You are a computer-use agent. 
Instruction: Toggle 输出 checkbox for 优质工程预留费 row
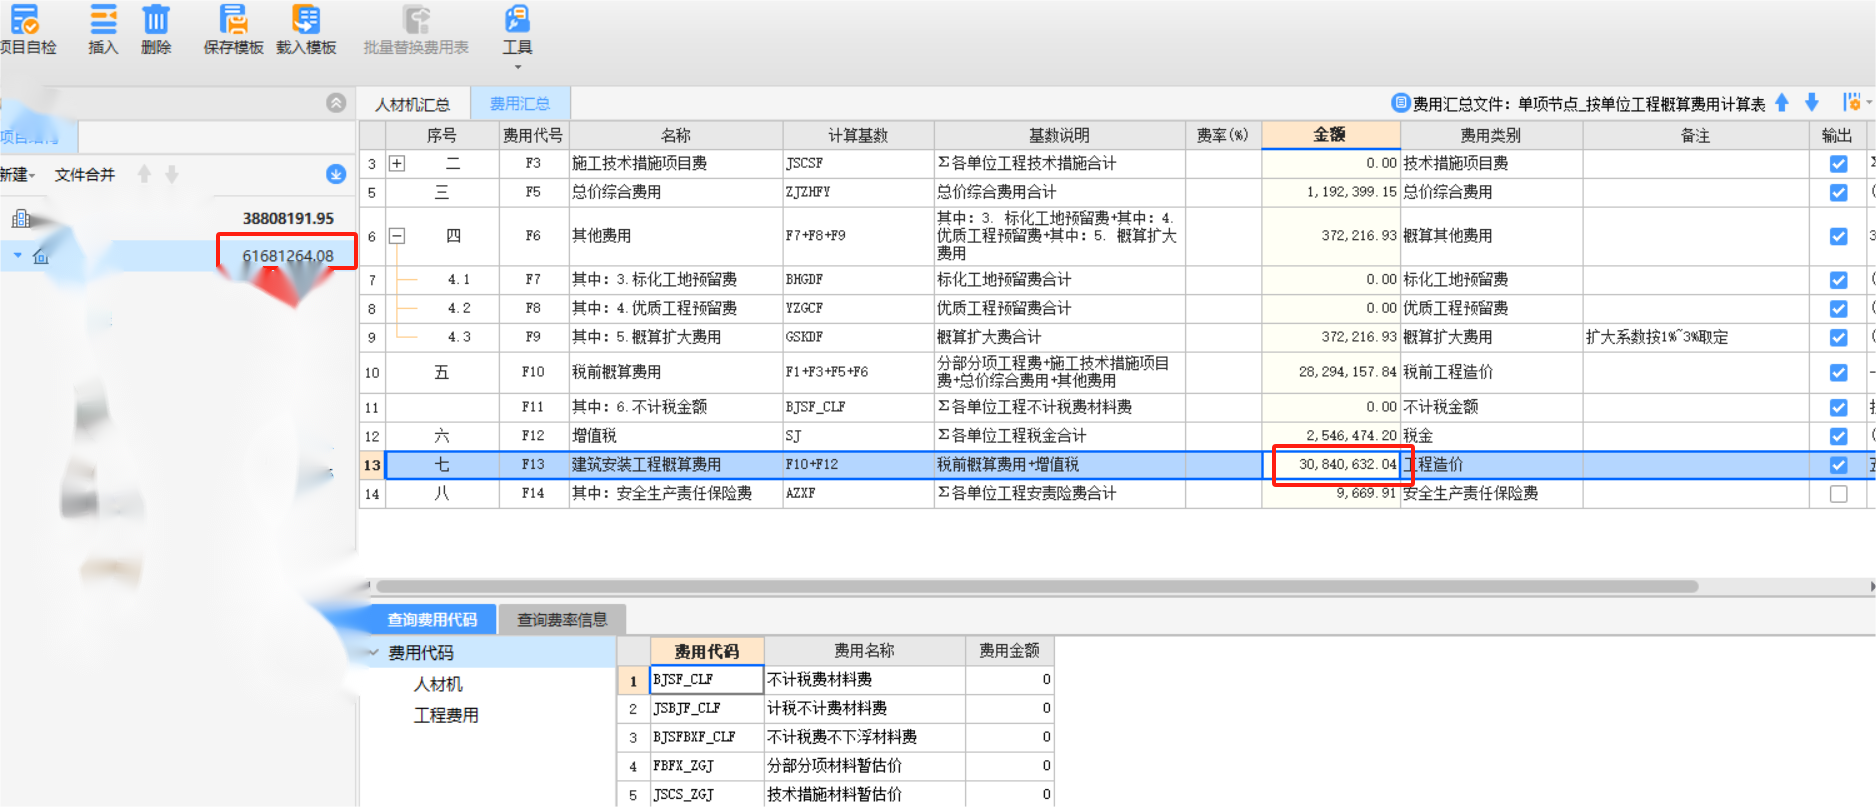tap(1838, 309)
